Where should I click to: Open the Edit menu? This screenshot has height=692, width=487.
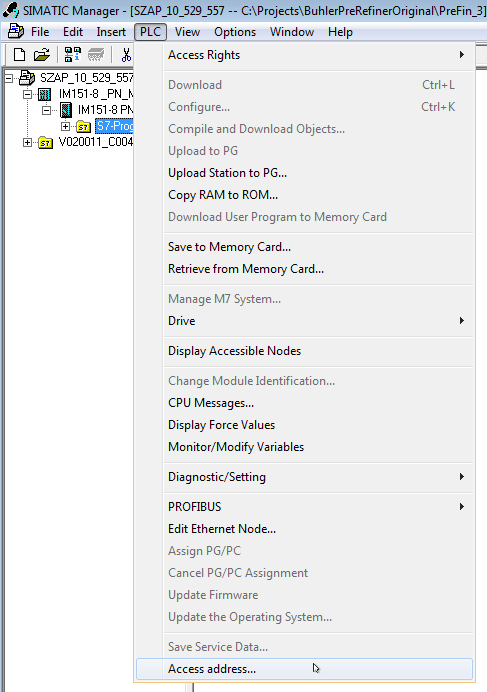click(x=73, y=32)
